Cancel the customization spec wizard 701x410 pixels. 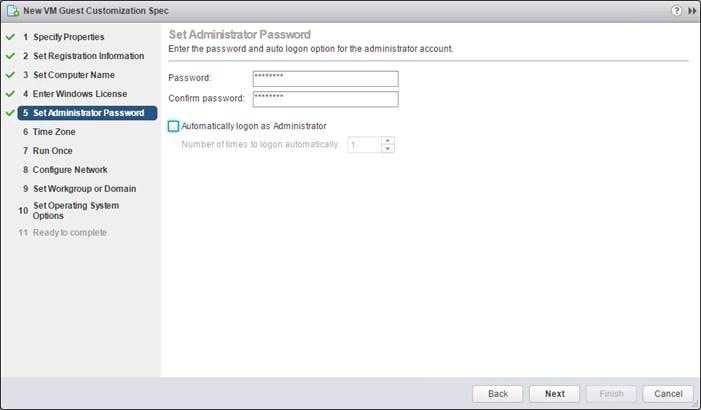668,393
